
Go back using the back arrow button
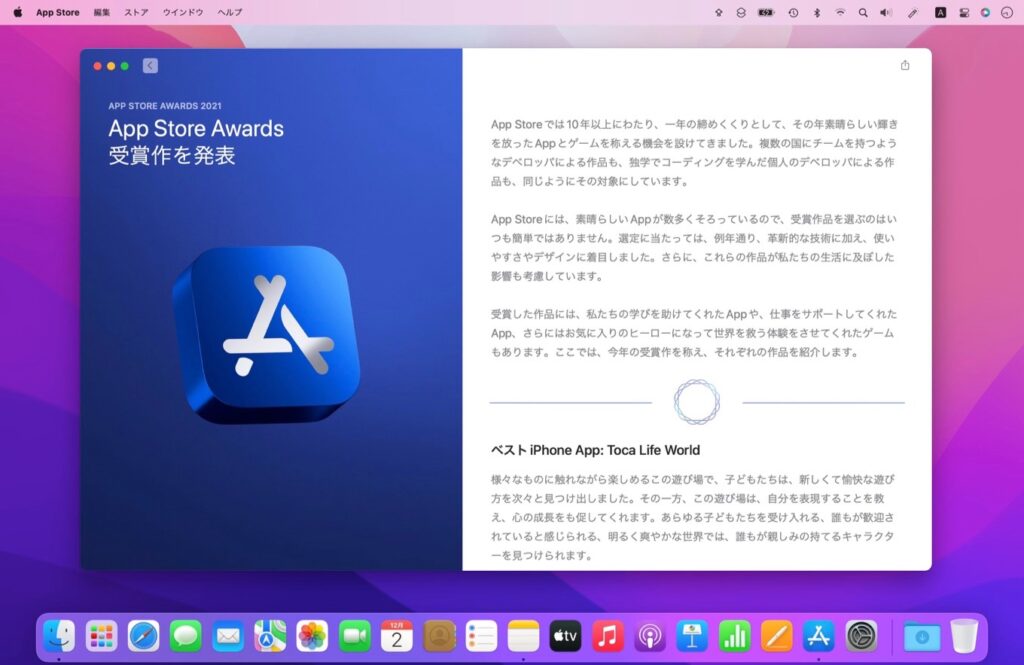coord(148,64)
